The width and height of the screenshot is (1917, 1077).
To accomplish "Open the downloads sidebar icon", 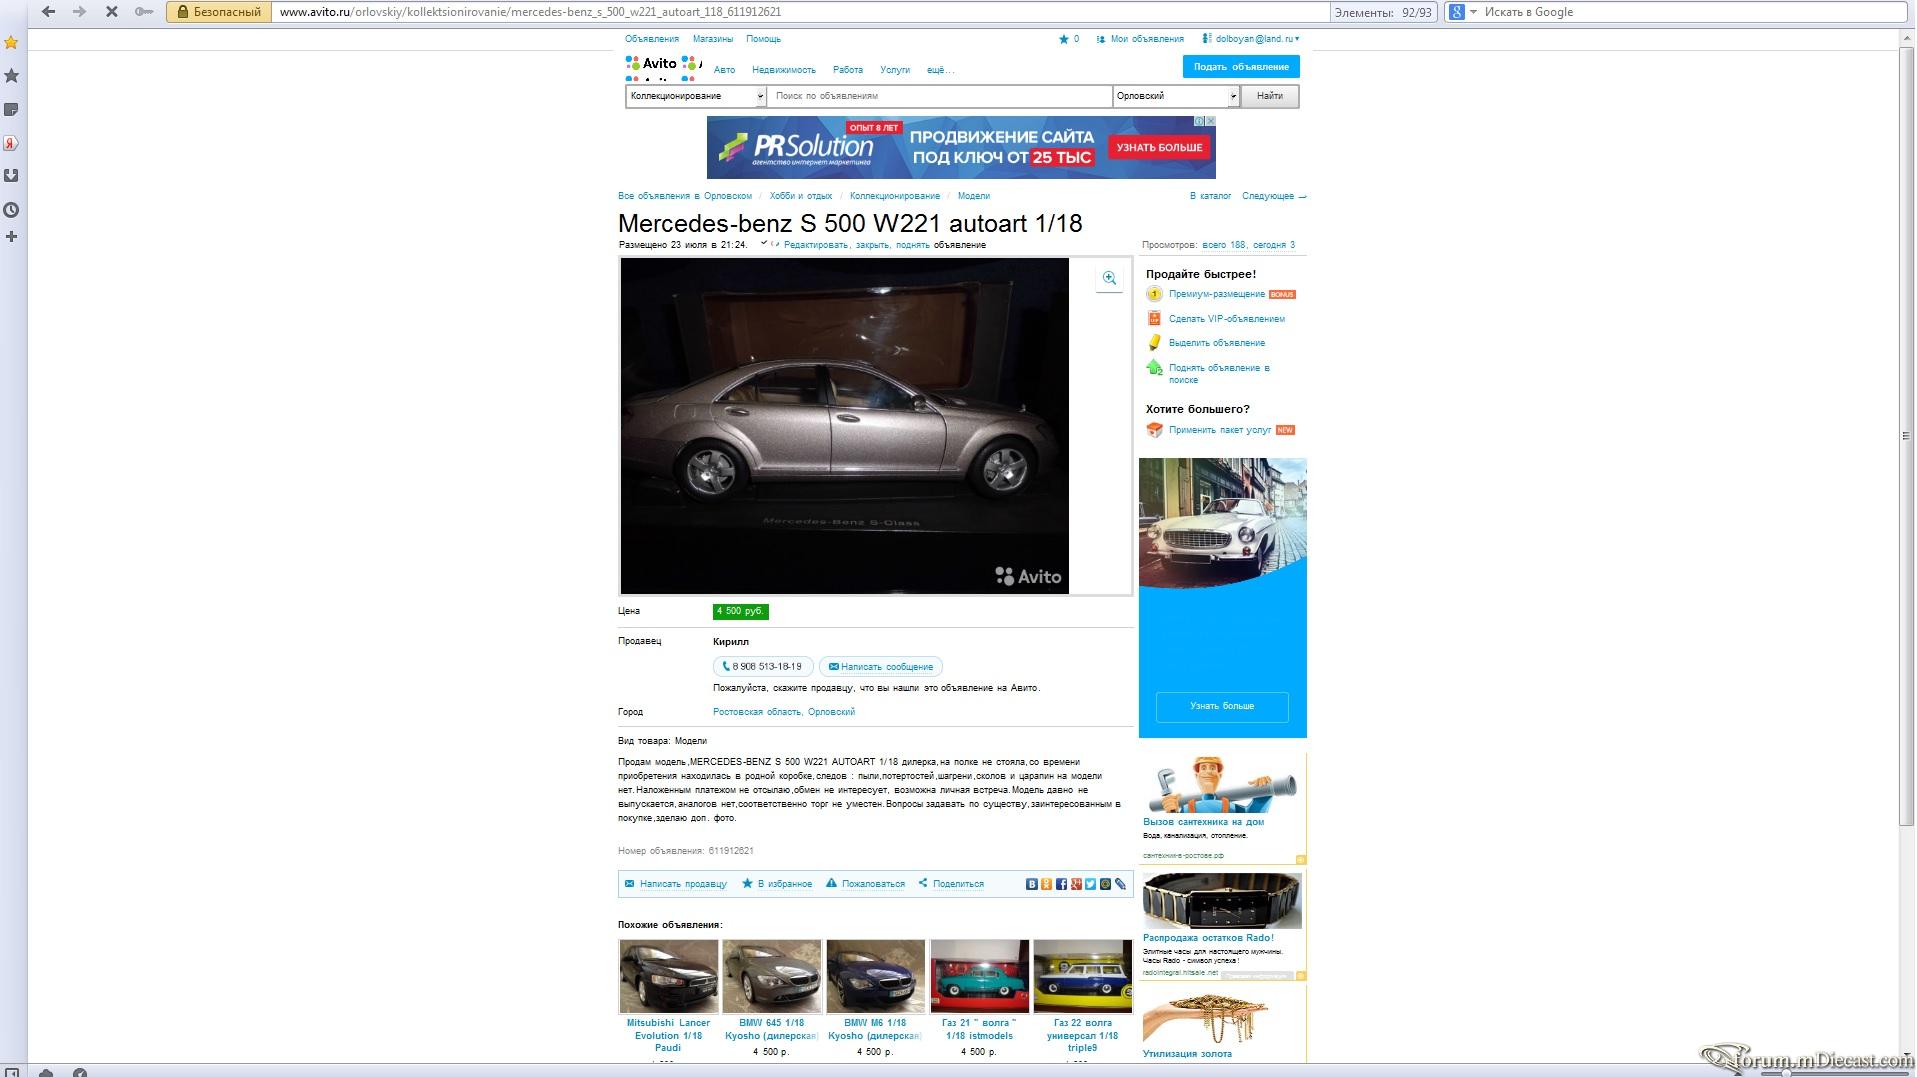I will 11,176.
